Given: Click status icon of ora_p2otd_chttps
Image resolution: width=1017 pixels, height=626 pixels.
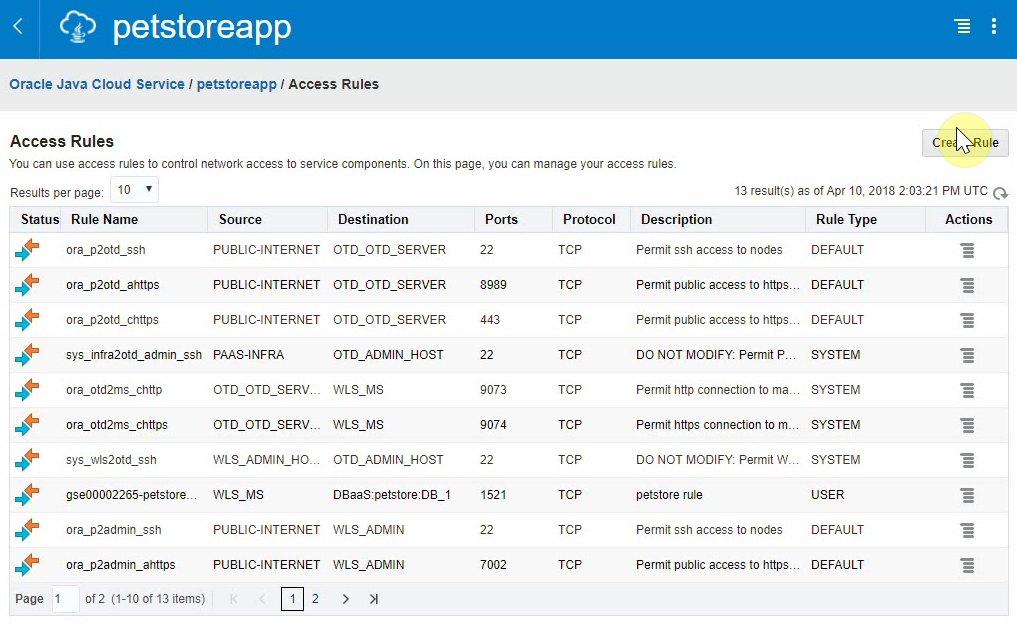Looking at the screenshot, I should (x=27, y=320).
